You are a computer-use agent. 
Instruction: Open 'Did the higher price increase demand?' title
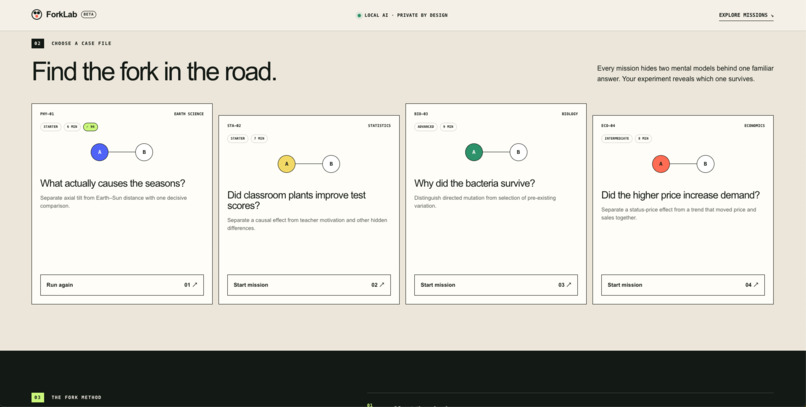681,195
